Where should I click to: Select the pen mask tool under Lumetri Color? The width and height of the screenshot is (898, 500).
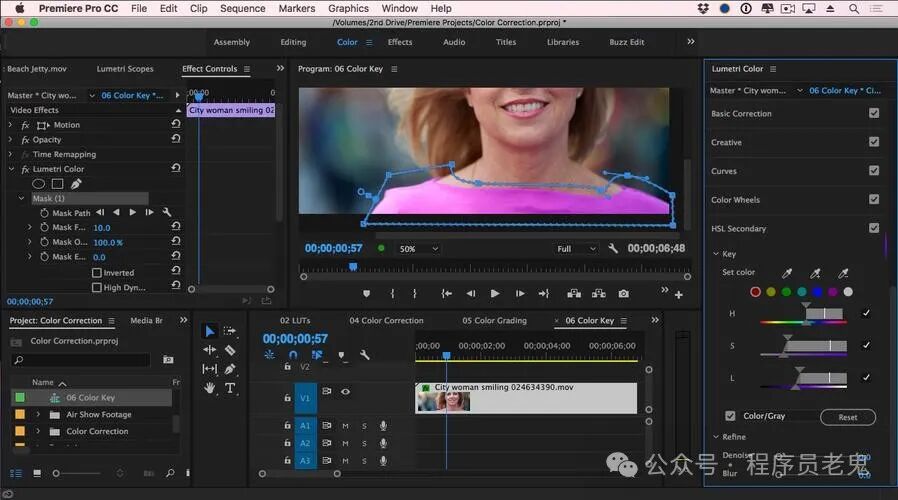tap(76, 184)
